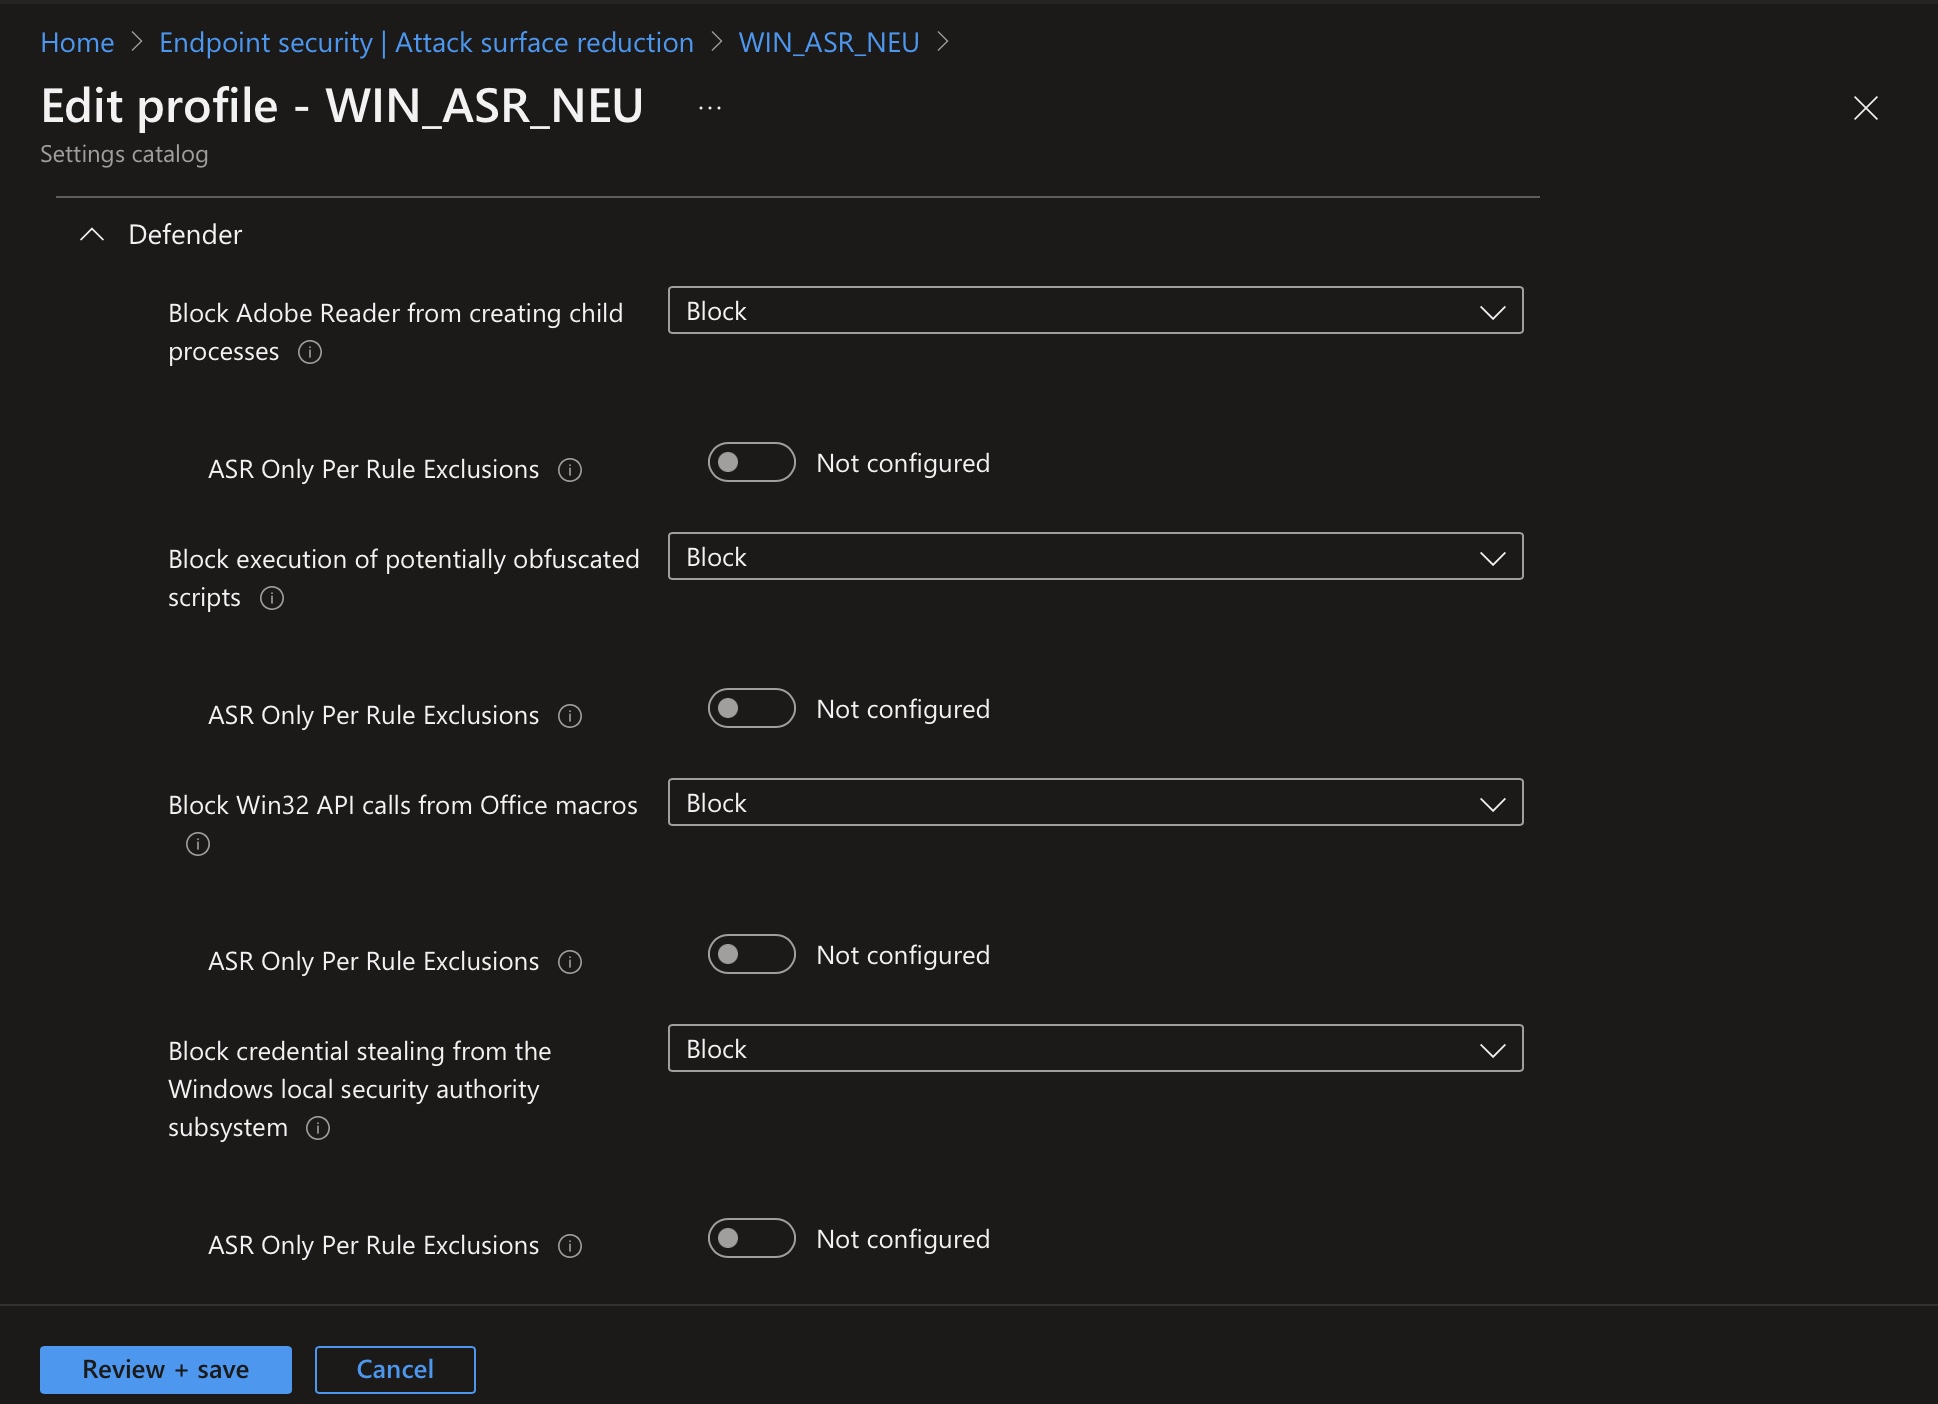The image size is (1938, 1404).
Task: Switch on exclusions toggle under credential stealing rule
Action: click(751, 1238)
